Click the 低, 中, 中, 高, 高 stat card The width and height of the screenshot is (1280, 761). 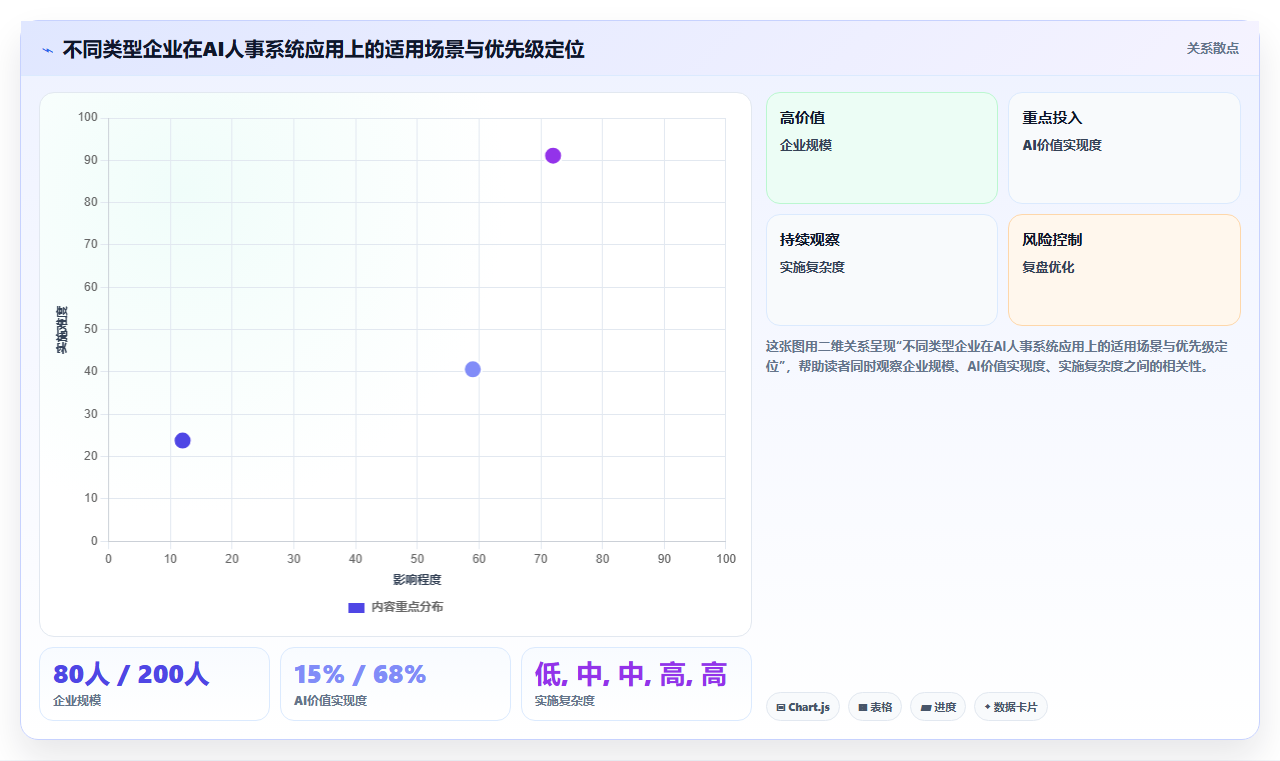coord(636,684)
